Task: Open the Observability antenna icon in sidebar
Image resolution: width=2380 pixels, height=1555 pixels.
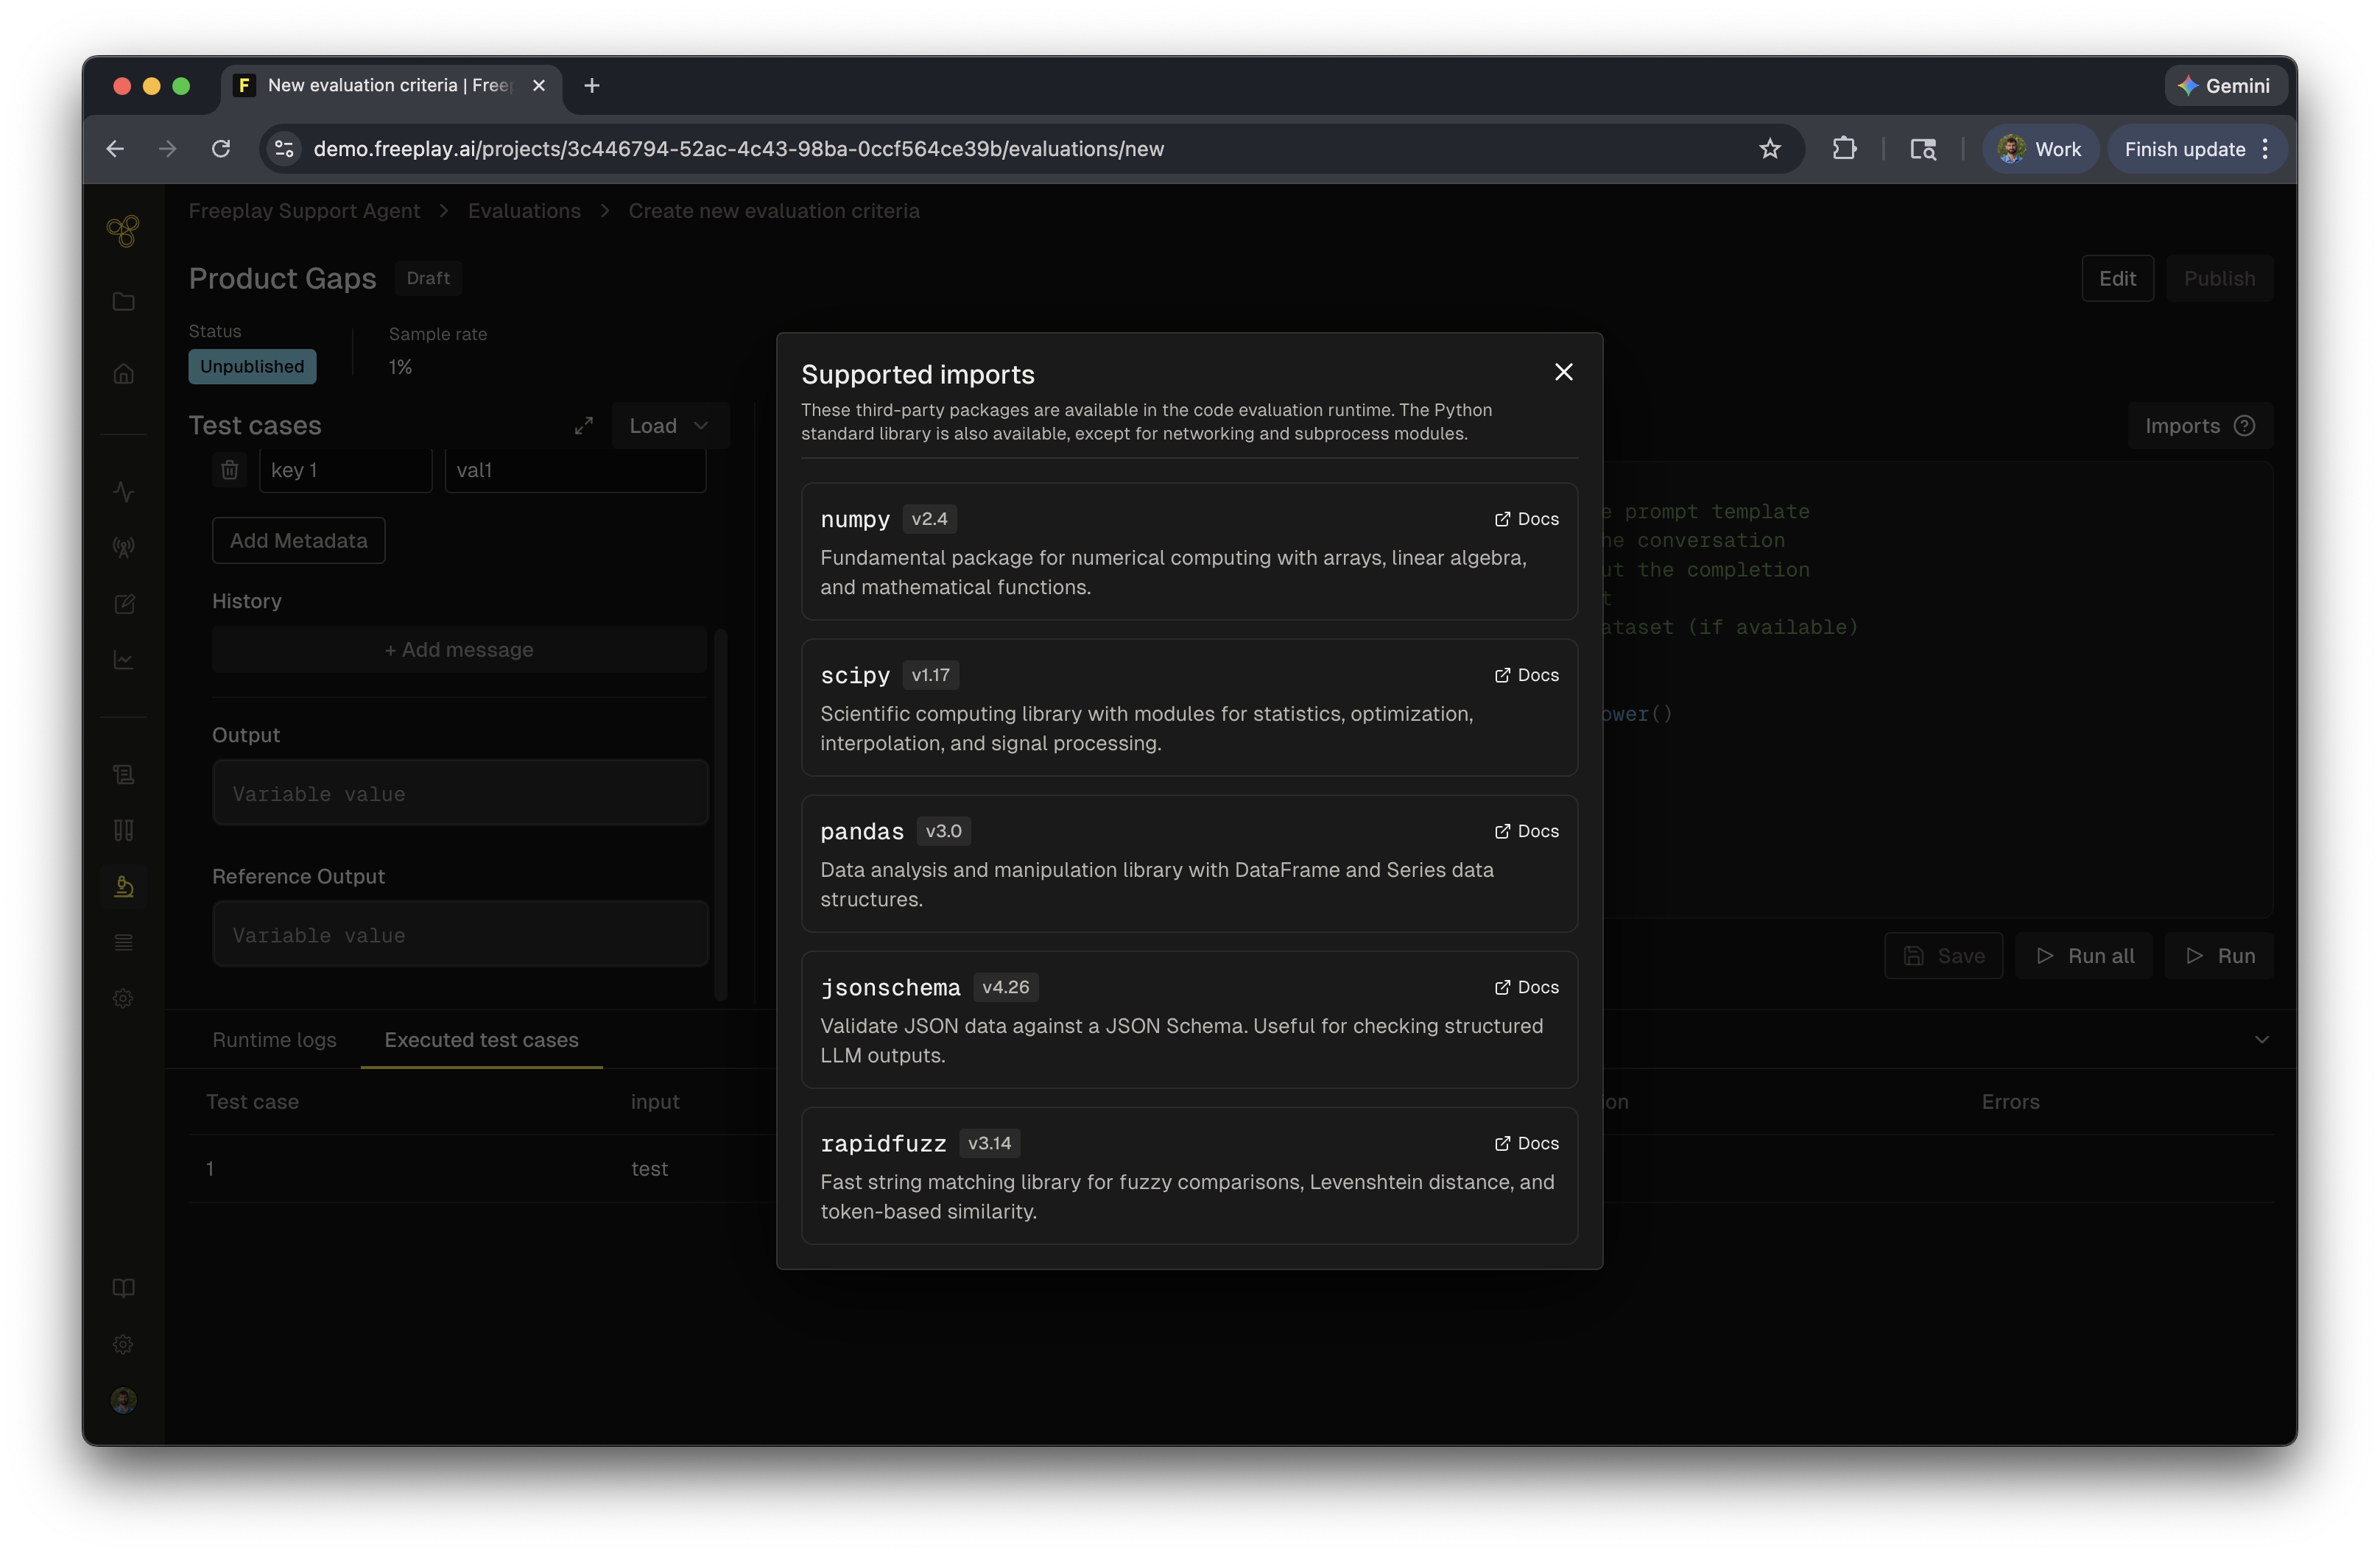Action: 124,547
